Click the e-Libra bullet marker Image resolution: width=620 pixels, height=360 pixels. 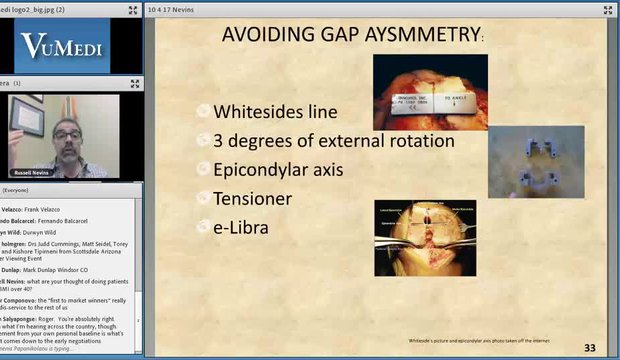pos(203,227)
